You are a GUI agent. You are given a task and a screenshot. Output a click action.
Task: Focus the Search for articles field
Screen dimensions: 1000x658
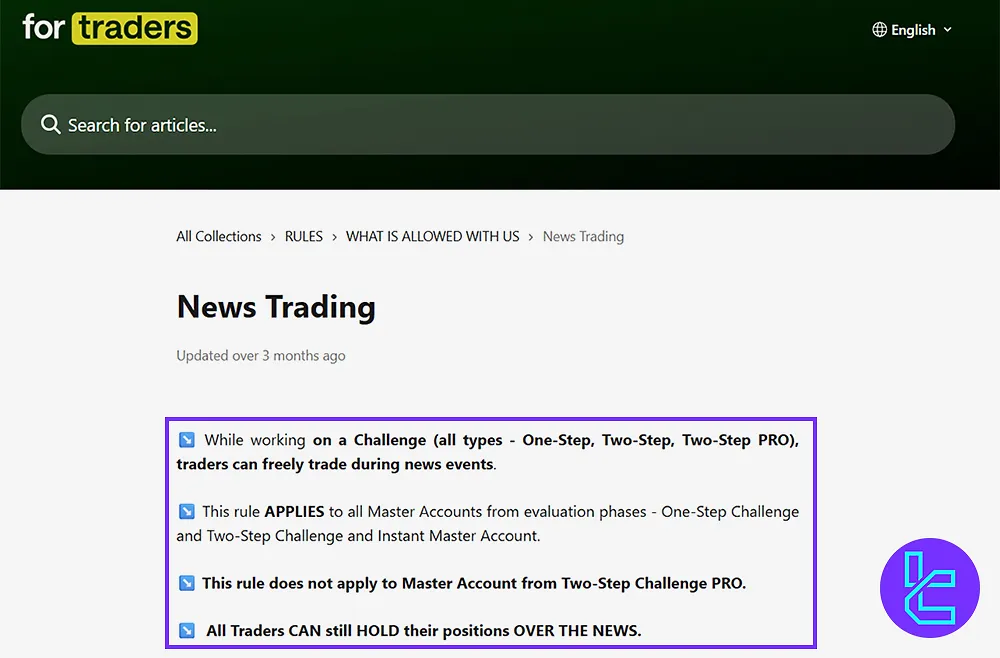coord(488,124)
